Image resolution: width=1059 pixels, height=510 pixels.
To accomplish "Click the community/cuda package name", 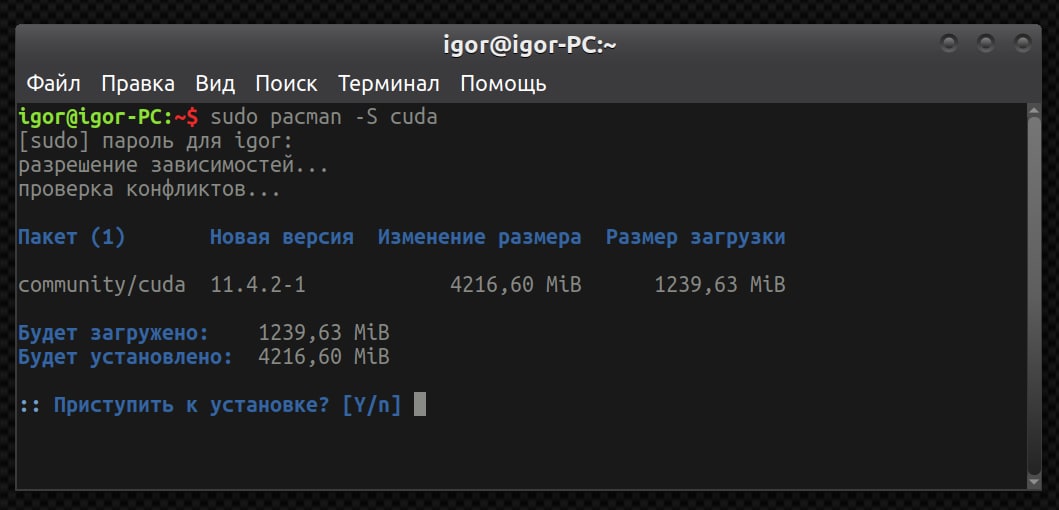I will point(102,285).
